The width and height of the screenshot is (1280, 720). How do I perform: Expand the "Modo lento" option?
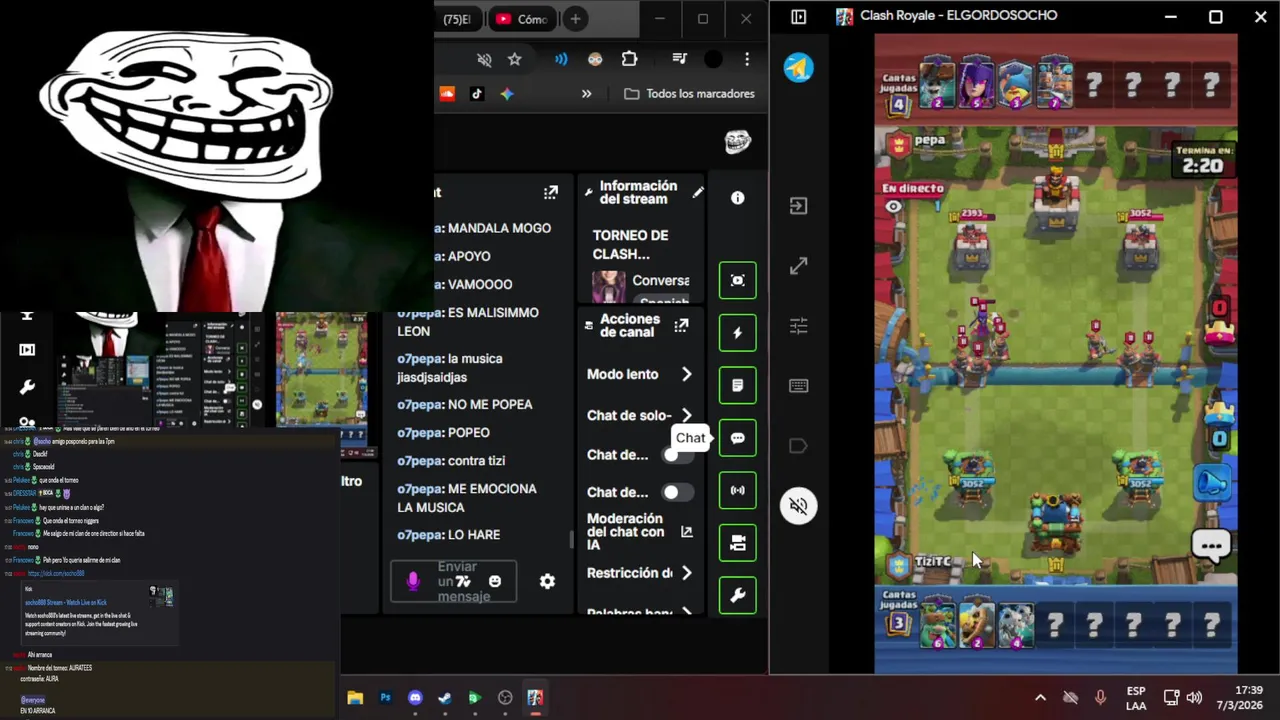point(686,374)
